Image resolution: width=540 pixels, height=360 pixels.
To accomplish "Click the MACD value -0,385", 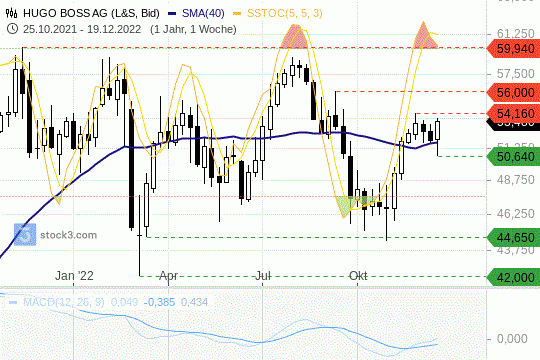I will click(x=159, y=302).
